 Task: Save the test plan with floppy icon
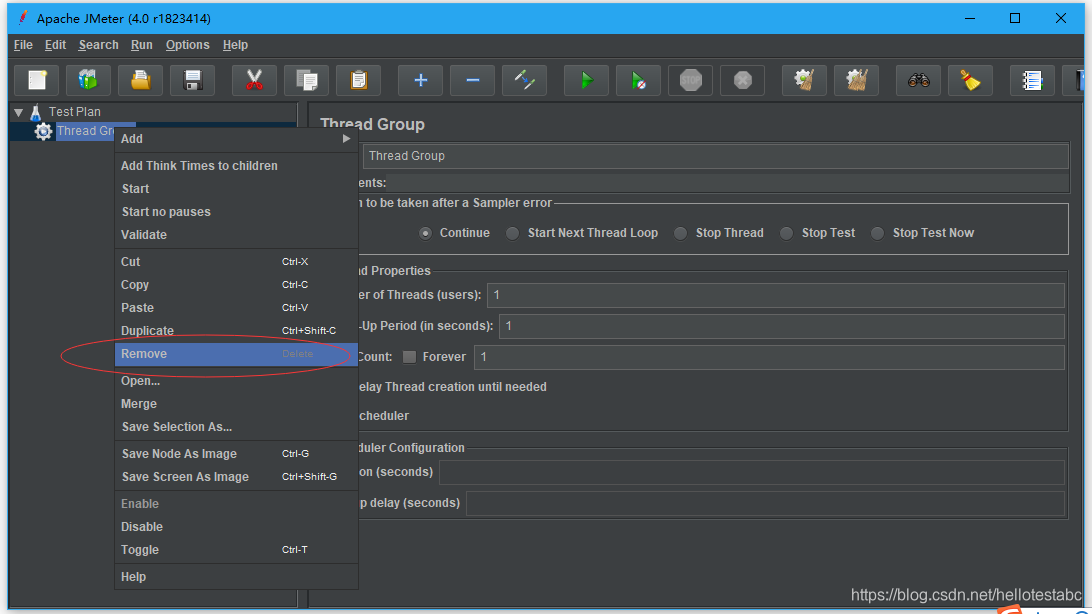click(x=192, y=81)
